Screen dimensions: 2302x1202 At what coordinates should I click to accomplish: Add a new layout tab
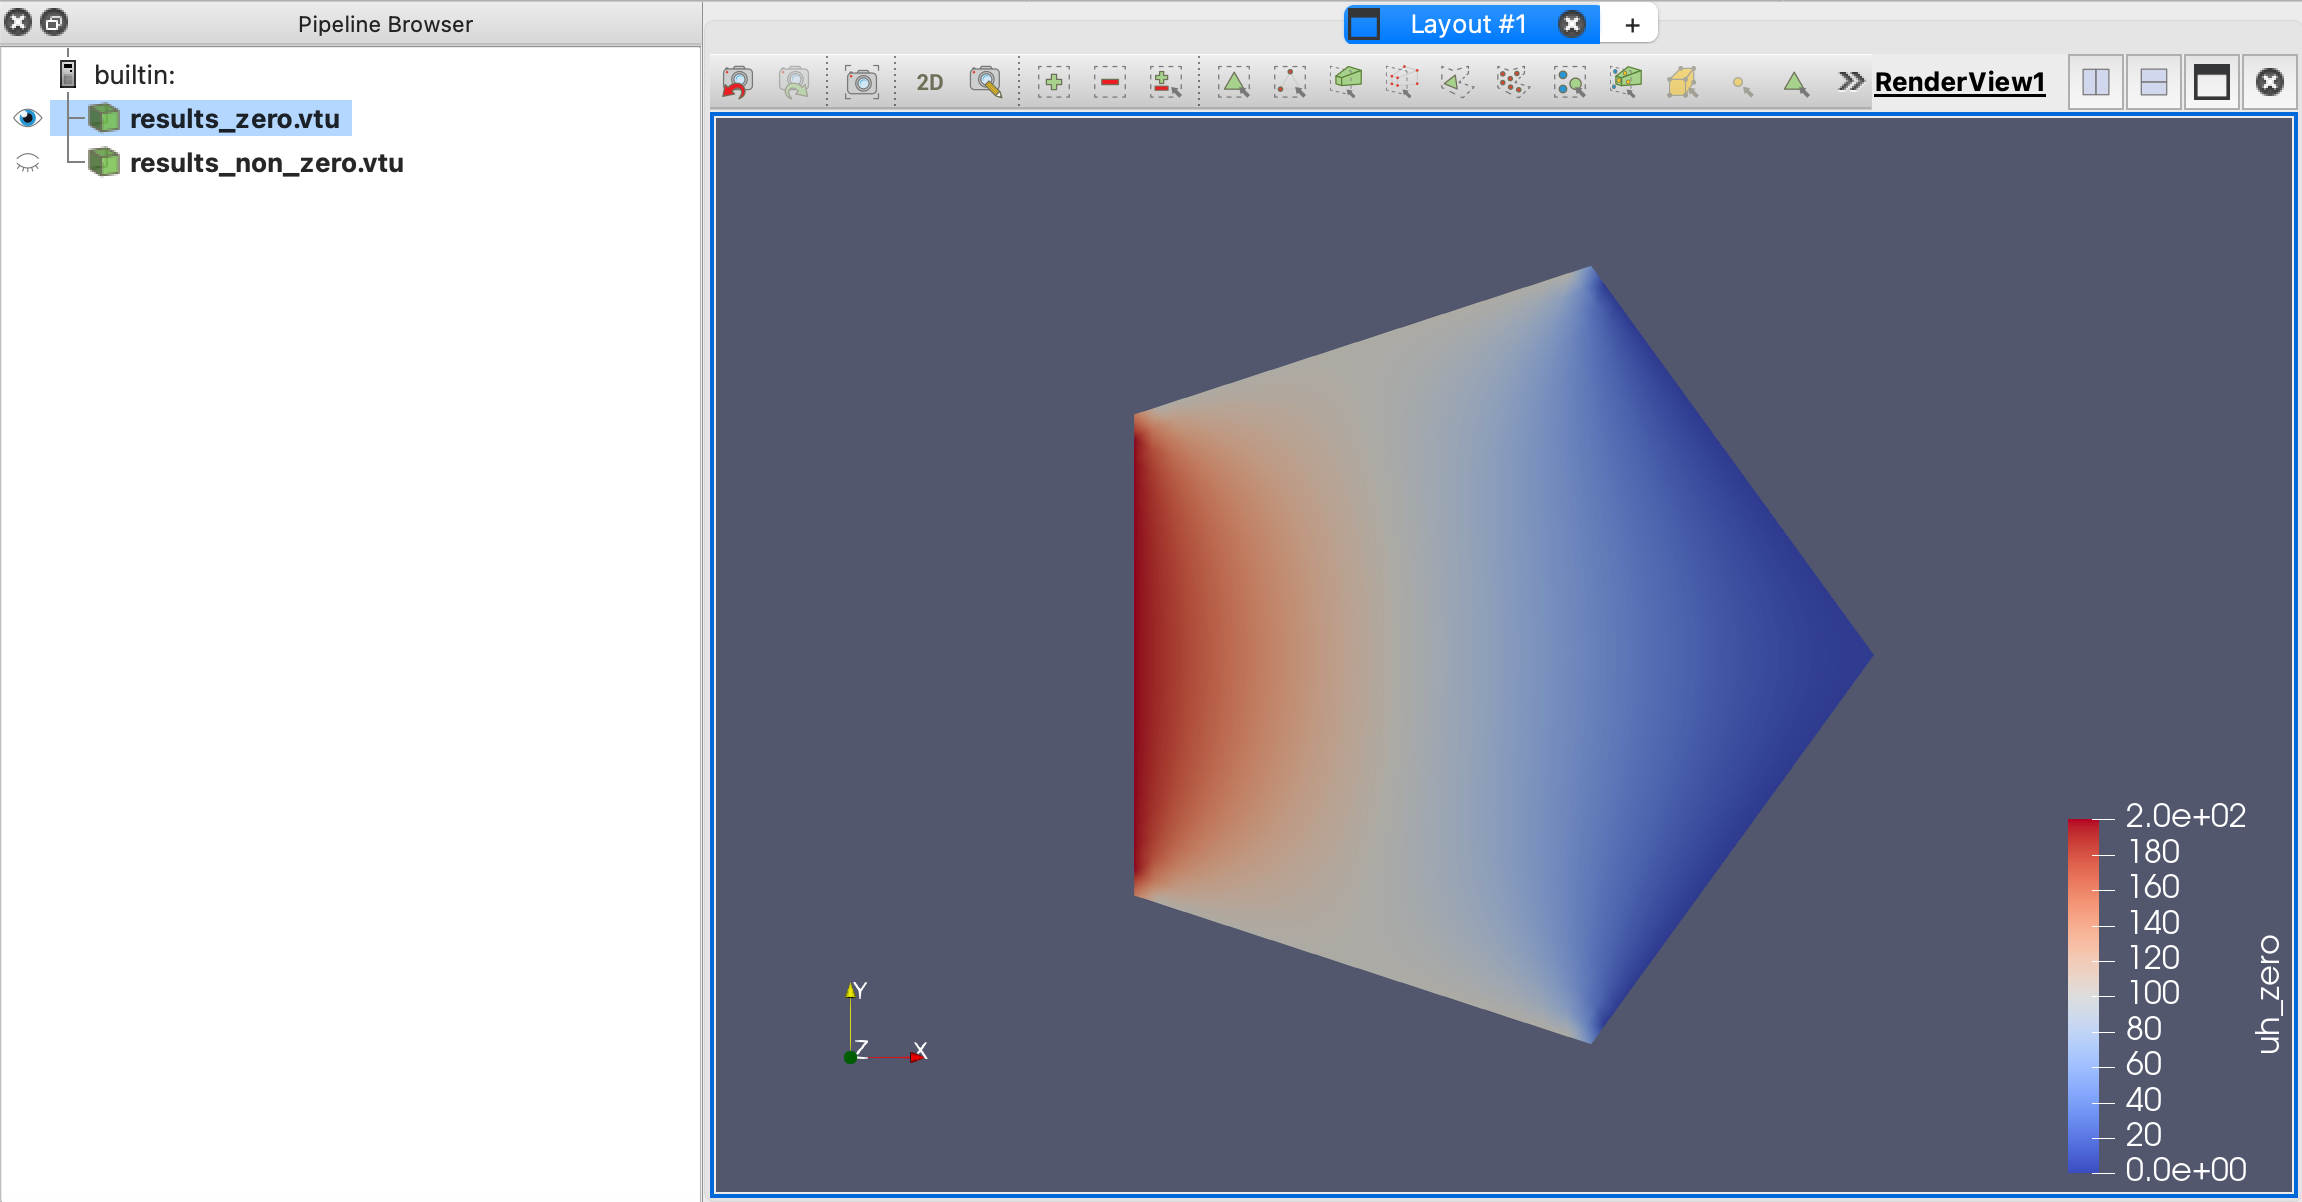coord(1632,25)
